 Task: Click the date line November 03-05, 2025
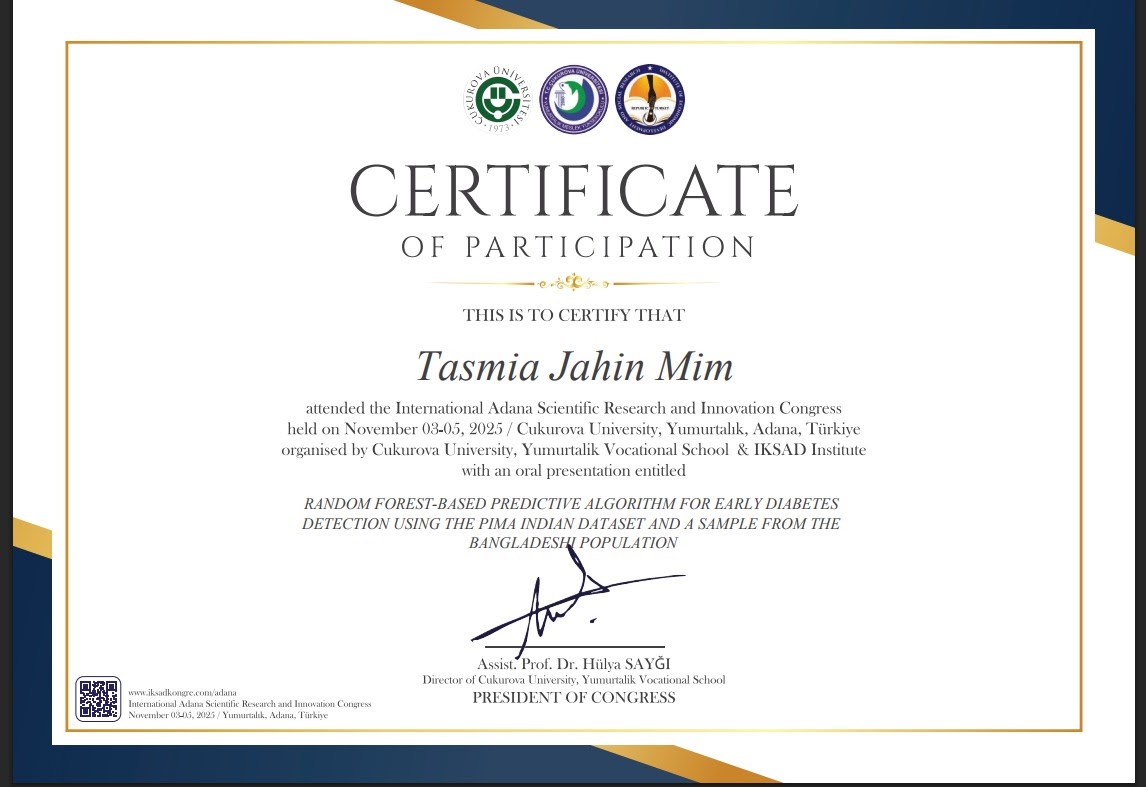(x=574, y=428)
